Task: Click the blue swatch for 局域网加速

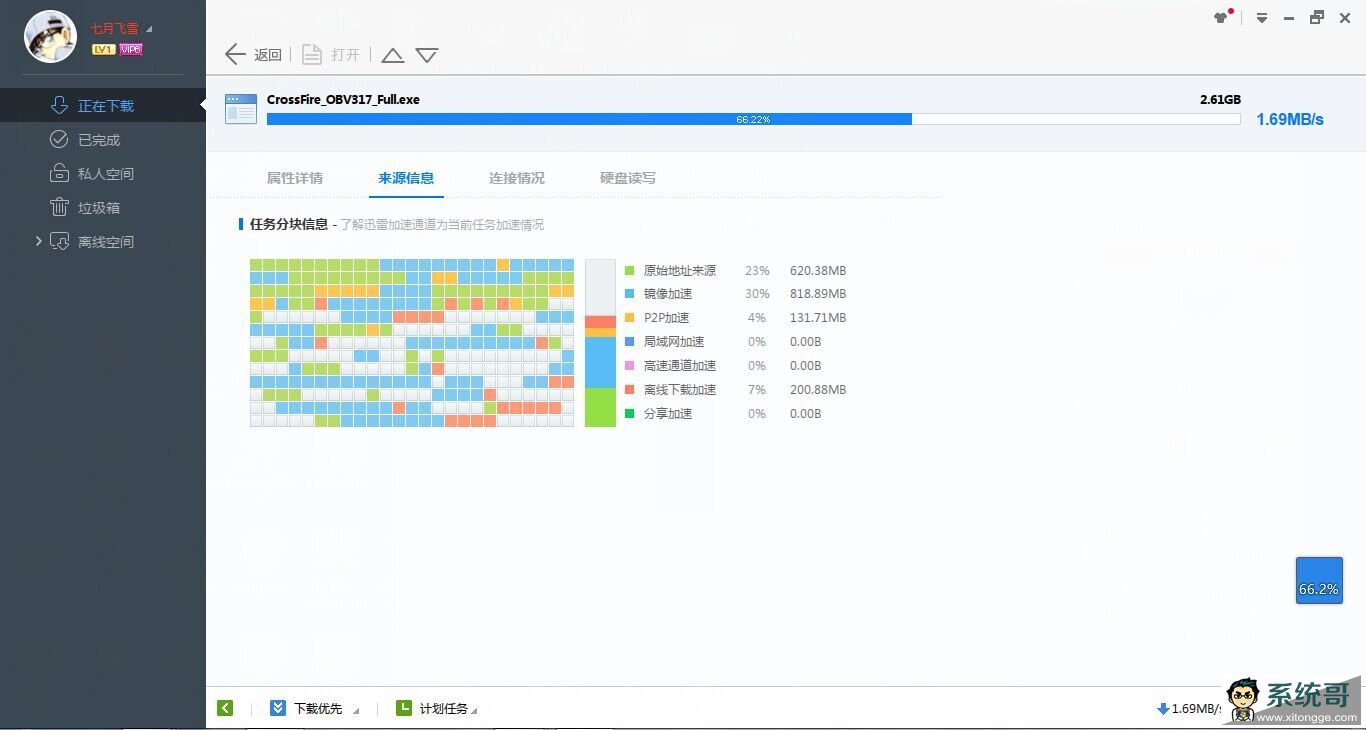Action: (630, 342)
